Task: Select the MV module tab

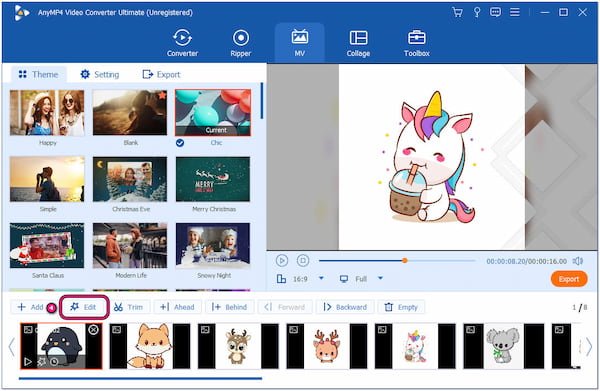Action: [300, 43]
